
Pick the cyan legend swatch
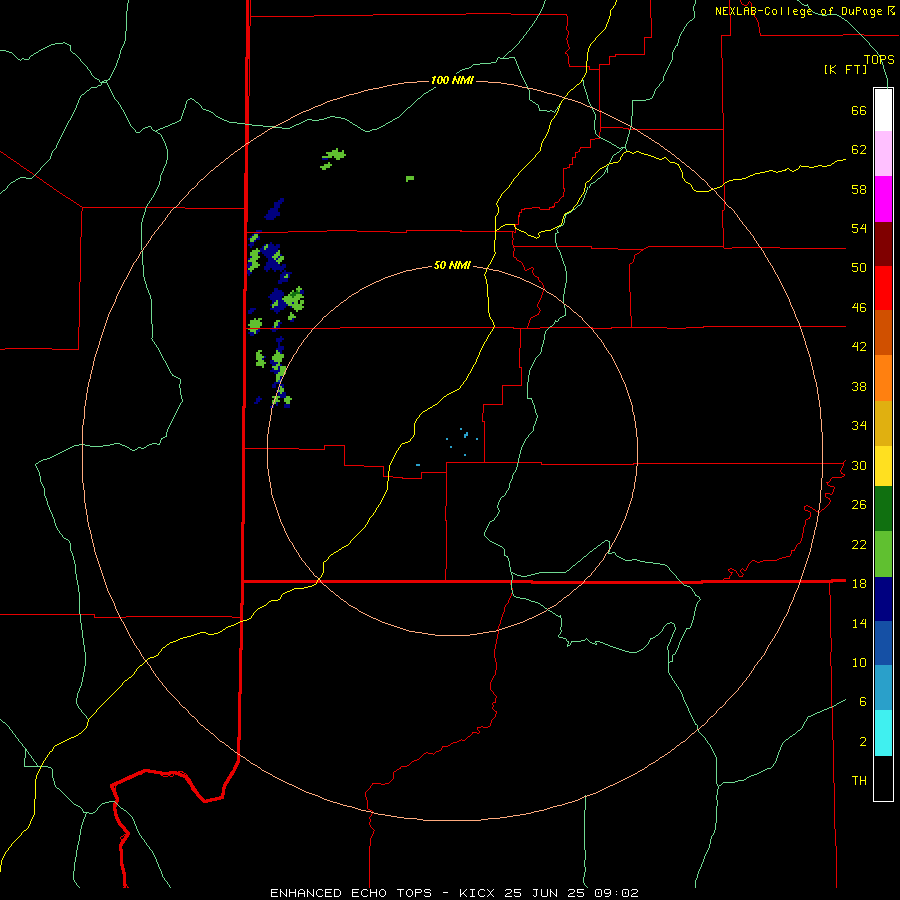pos(883,733)
